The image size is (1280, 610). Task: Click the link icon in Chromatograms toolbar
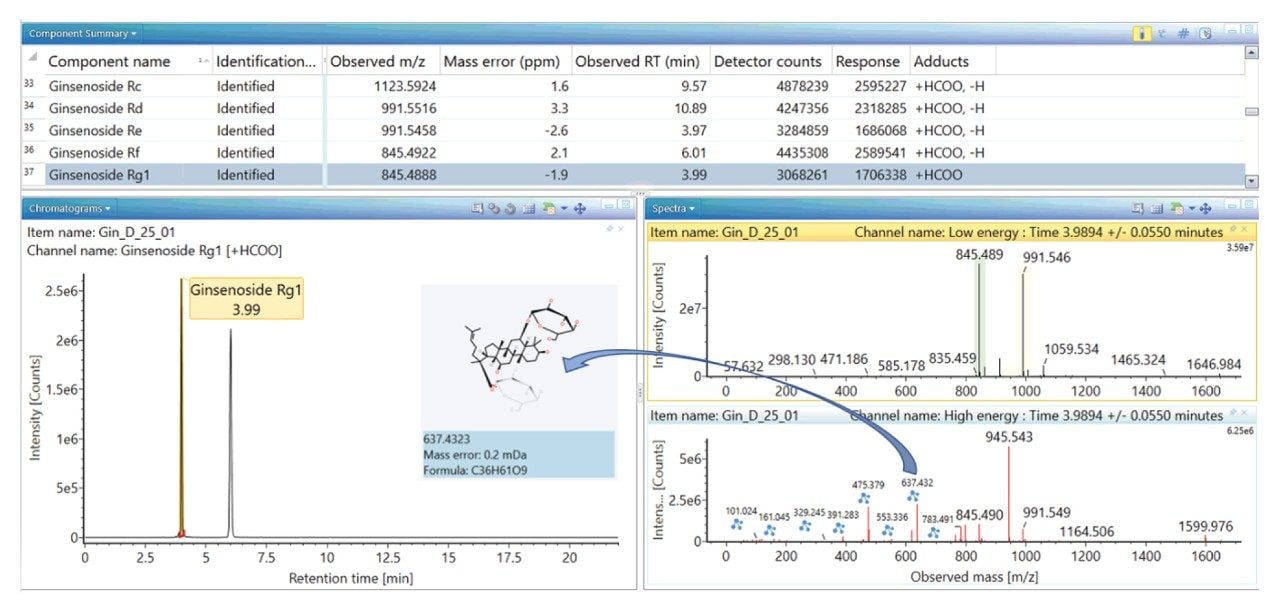tap(494, 208)
